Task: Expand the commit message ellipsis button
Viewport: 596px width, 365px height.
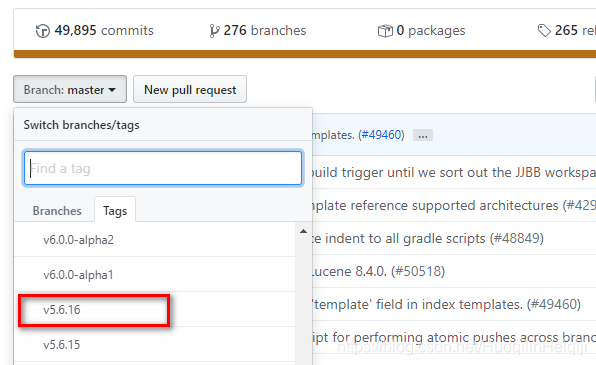Action: [423, 135]
